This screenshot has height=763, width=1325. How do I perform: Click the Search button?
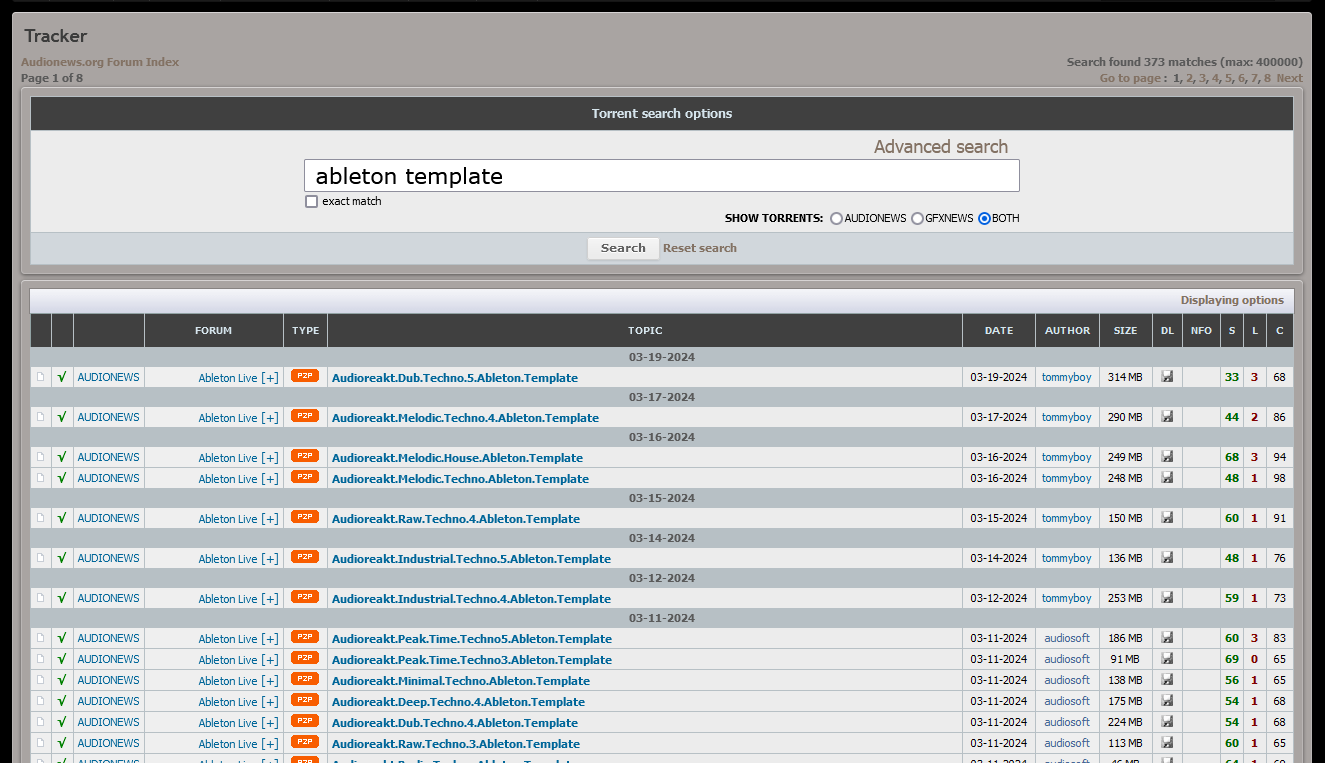(x=623, y=248)
